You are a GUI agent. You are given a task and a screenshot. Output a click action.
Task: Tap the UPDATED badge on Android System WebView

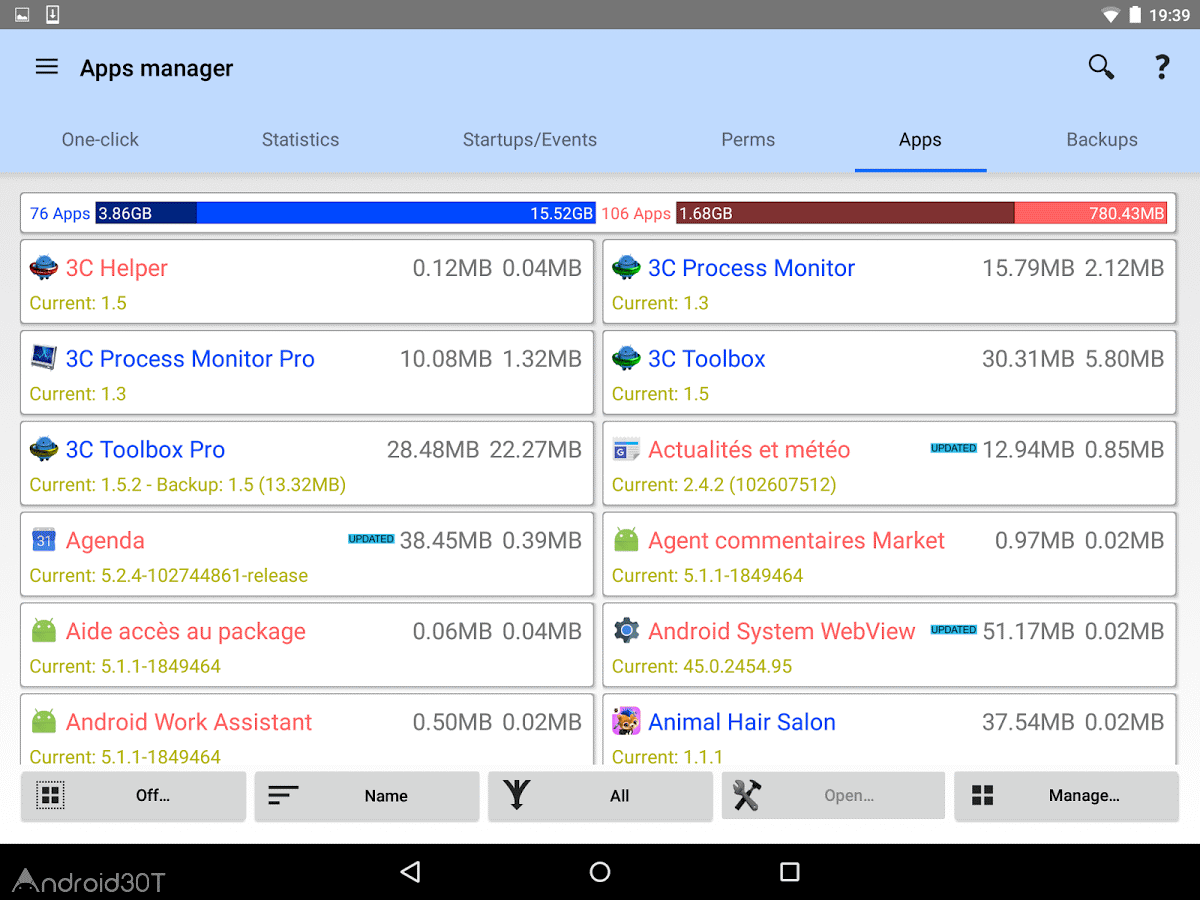click(x=954, y=630)
